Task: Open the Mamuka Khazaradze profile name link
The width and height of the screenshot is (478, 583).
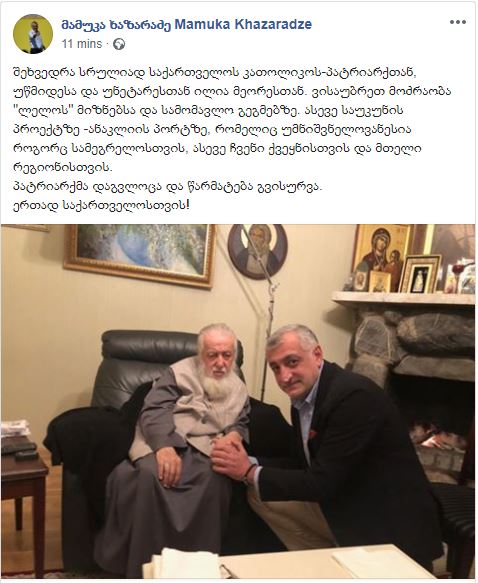Action: point(187,25)
